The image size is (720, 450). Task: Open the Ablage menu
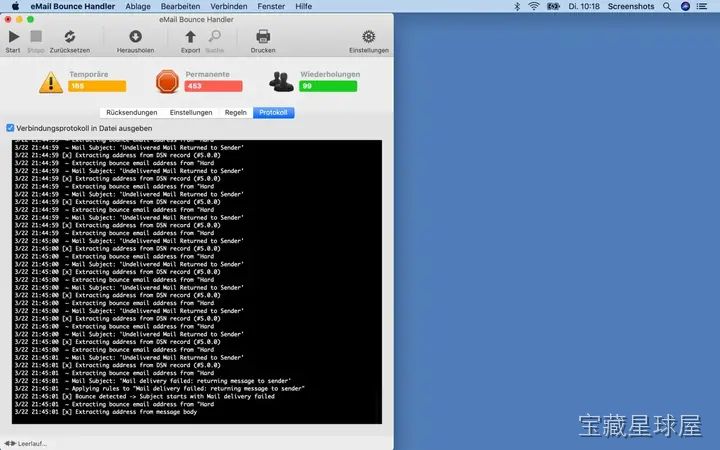tap(138, 6)
